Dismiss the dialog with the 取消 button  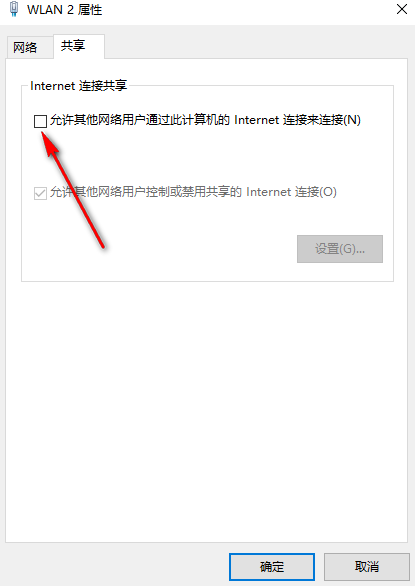coord(367,567)
